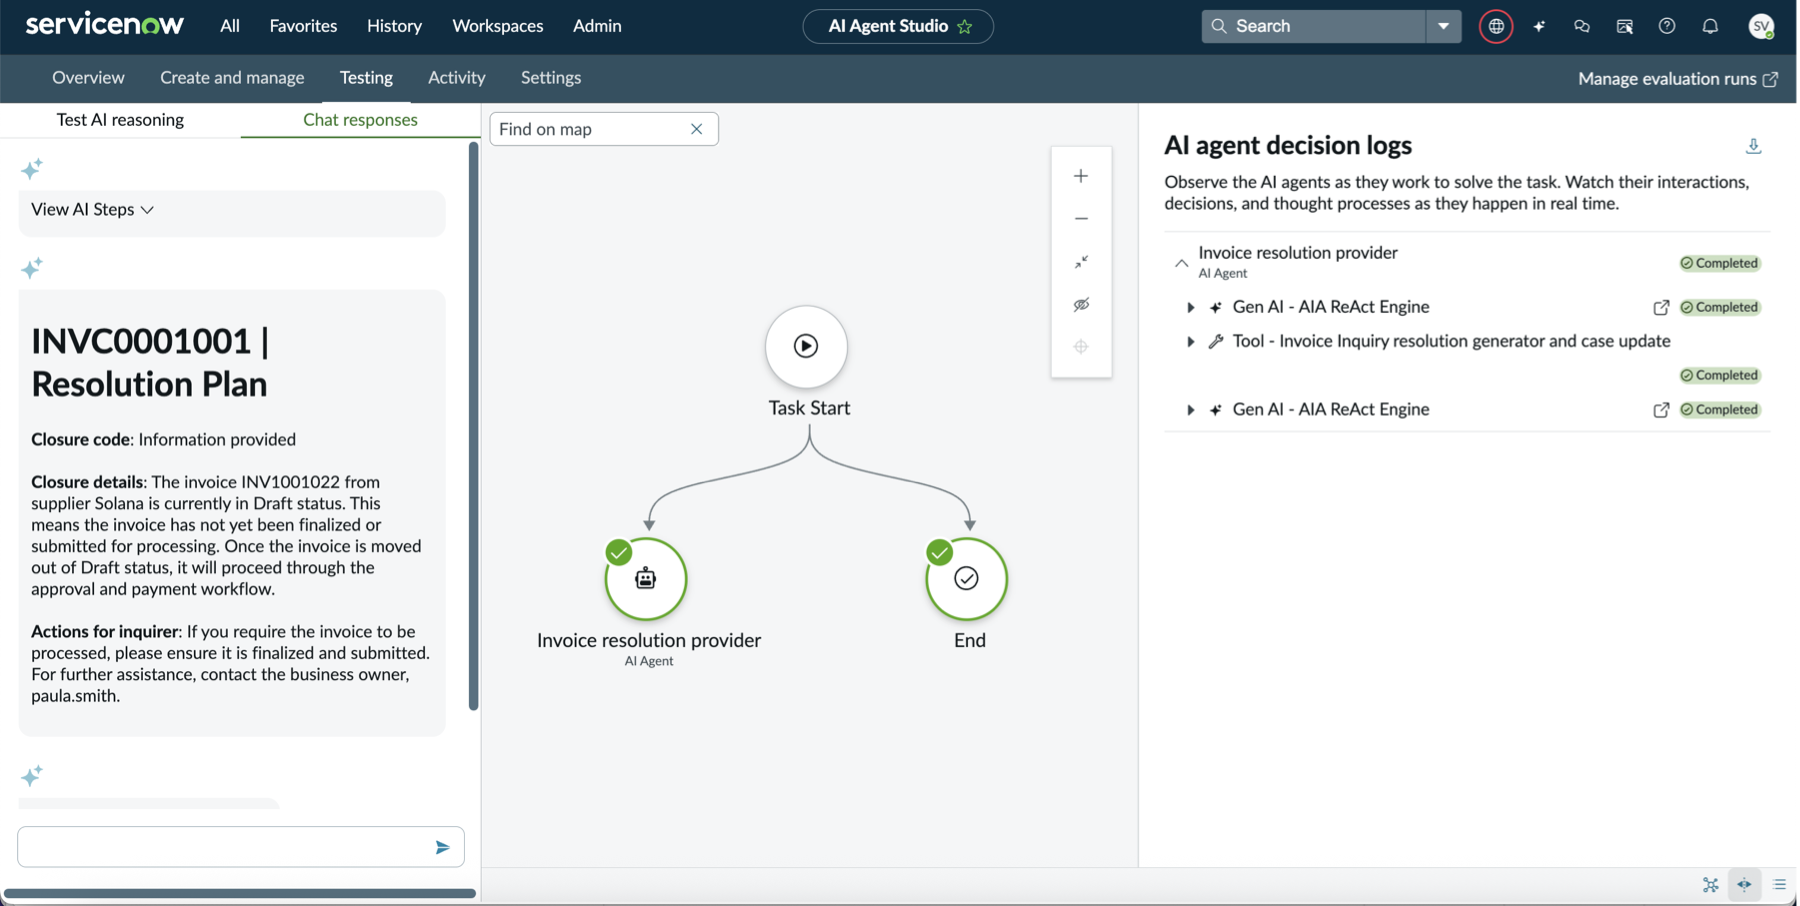Open the help question mark icon
Viewport: 1800px width, 906px height.
(x=1667, y=27)
